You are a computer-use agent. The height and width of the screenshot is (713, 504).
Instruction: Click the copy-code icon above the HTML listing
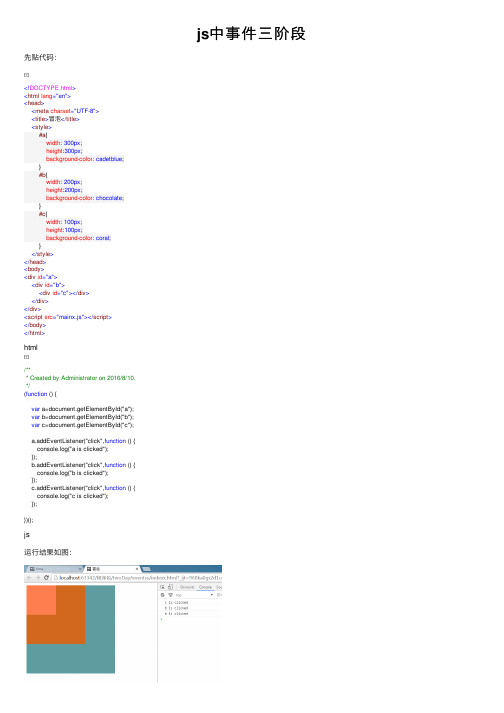coord(26,75)
